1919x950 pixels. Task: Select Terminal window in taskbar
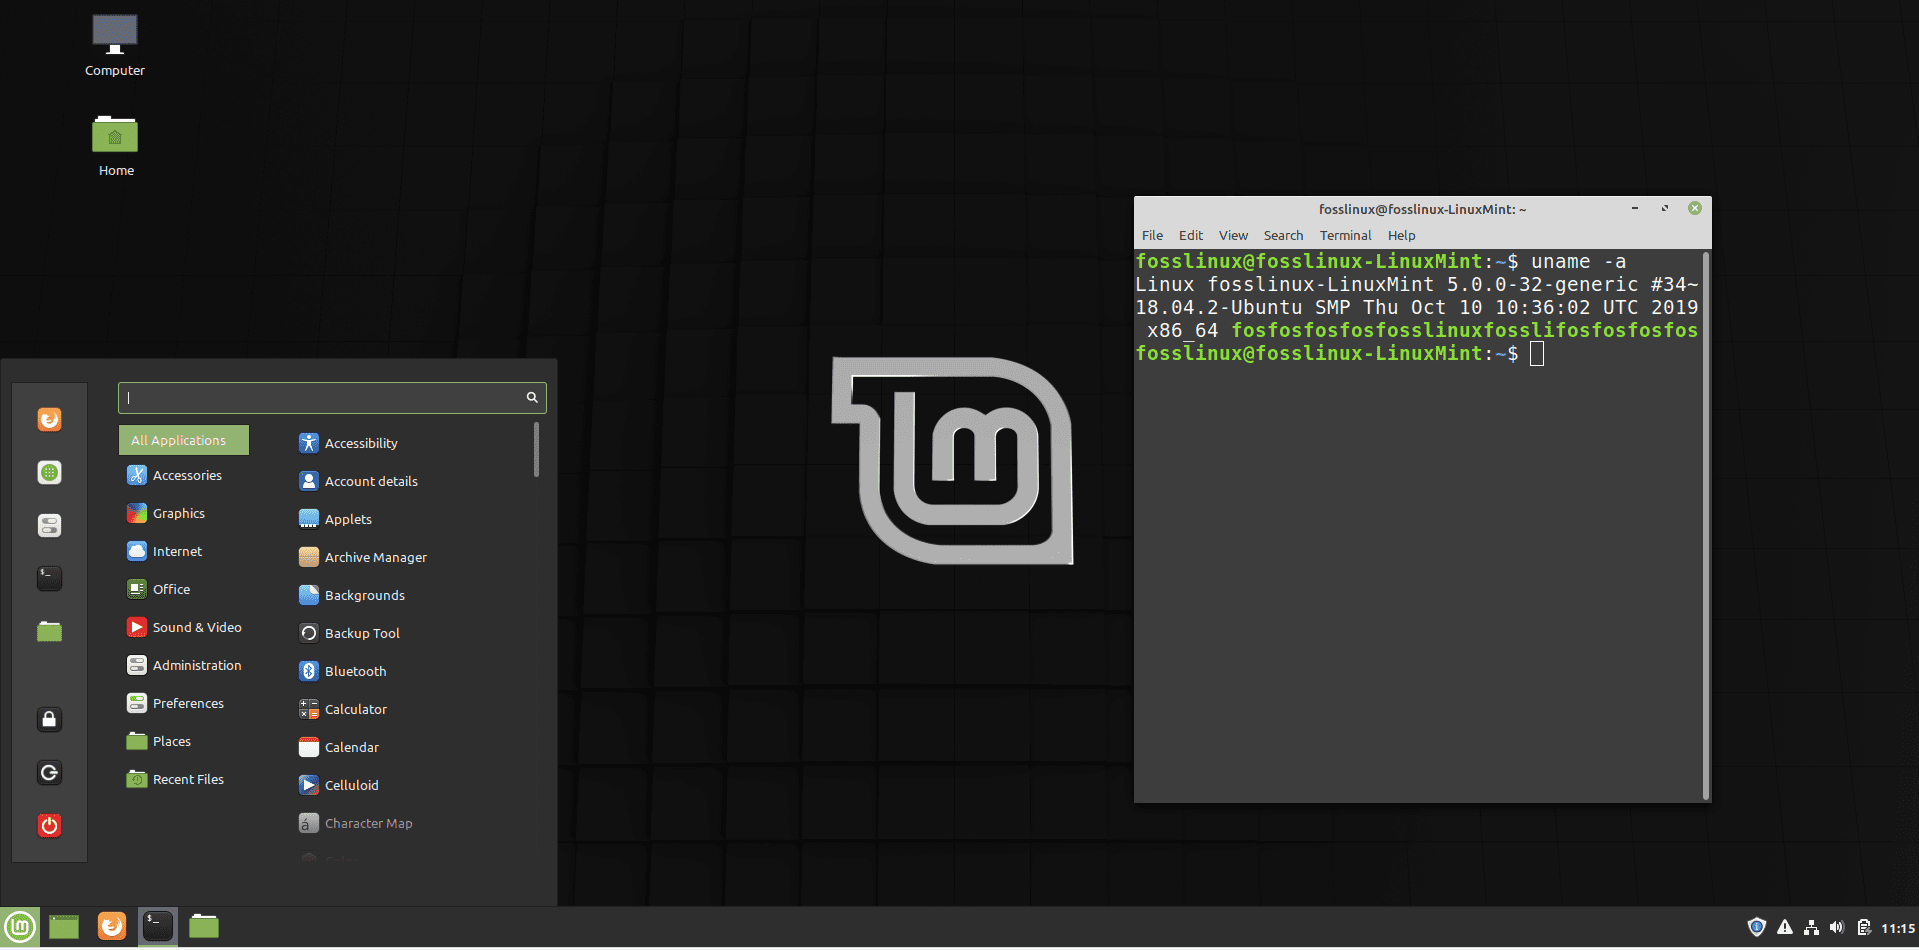pos(158,927)
